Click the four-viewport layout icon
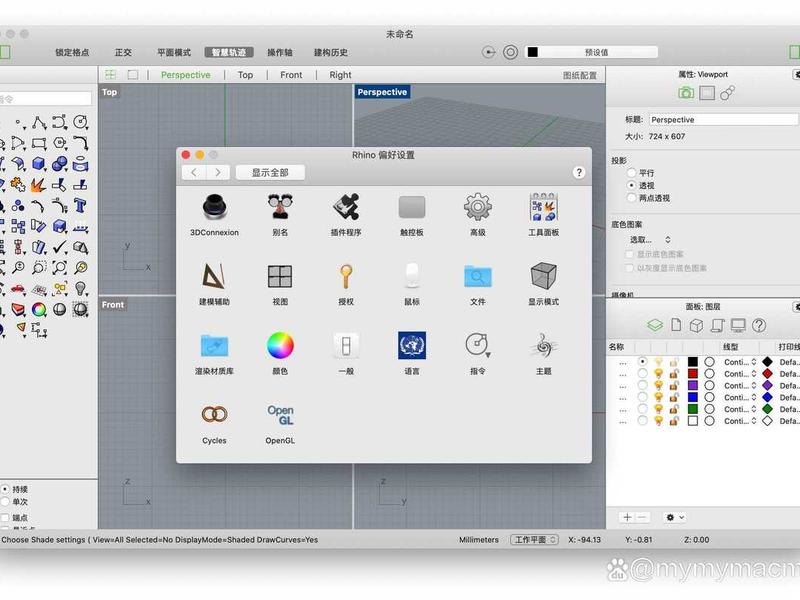The height and width of the screenshot is (600, 800). tap(110, 74)
